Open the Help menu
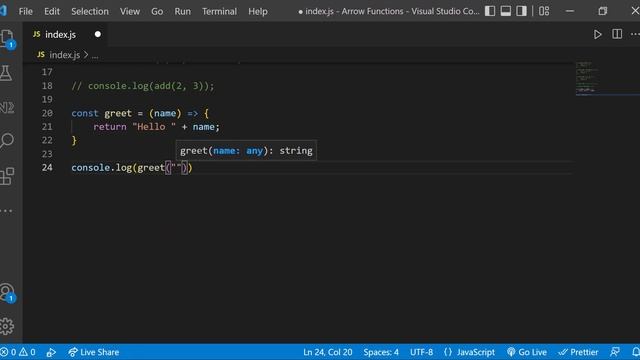The height and width of the screenshot is (360, 640). pos(258,11)
